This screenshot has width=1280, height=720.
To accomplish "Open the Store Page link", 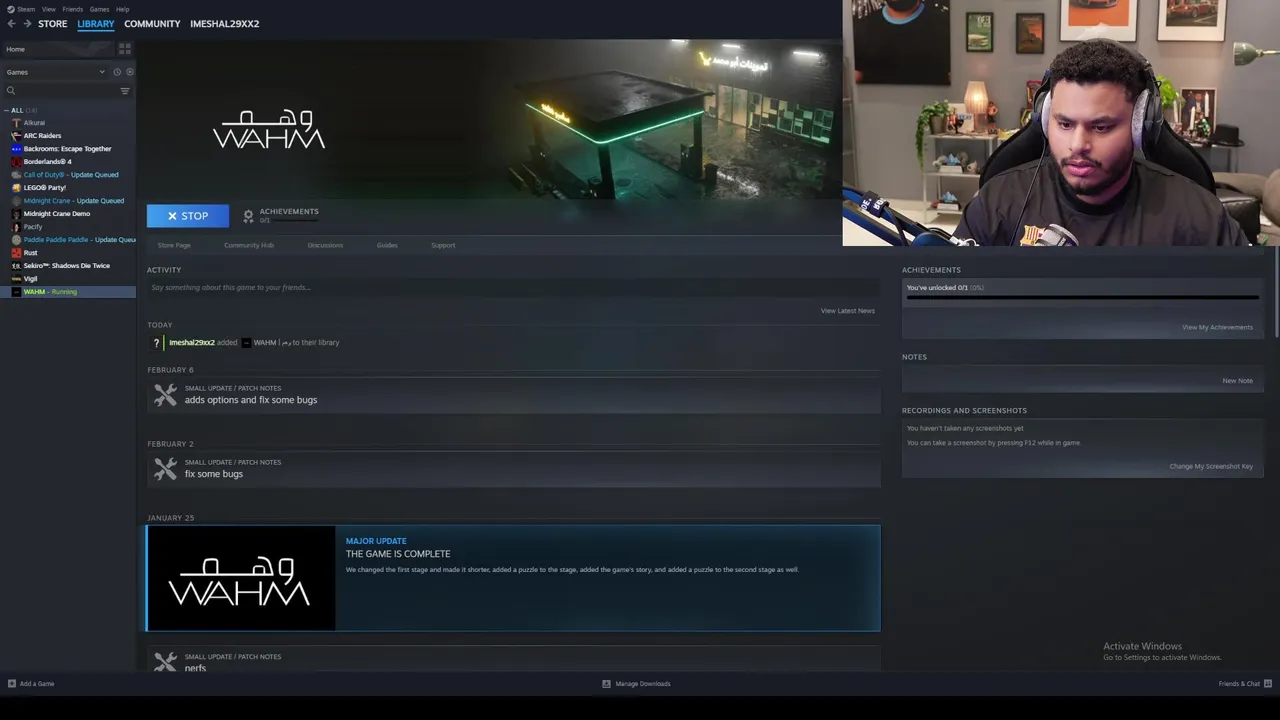I will tap(173, 245).
